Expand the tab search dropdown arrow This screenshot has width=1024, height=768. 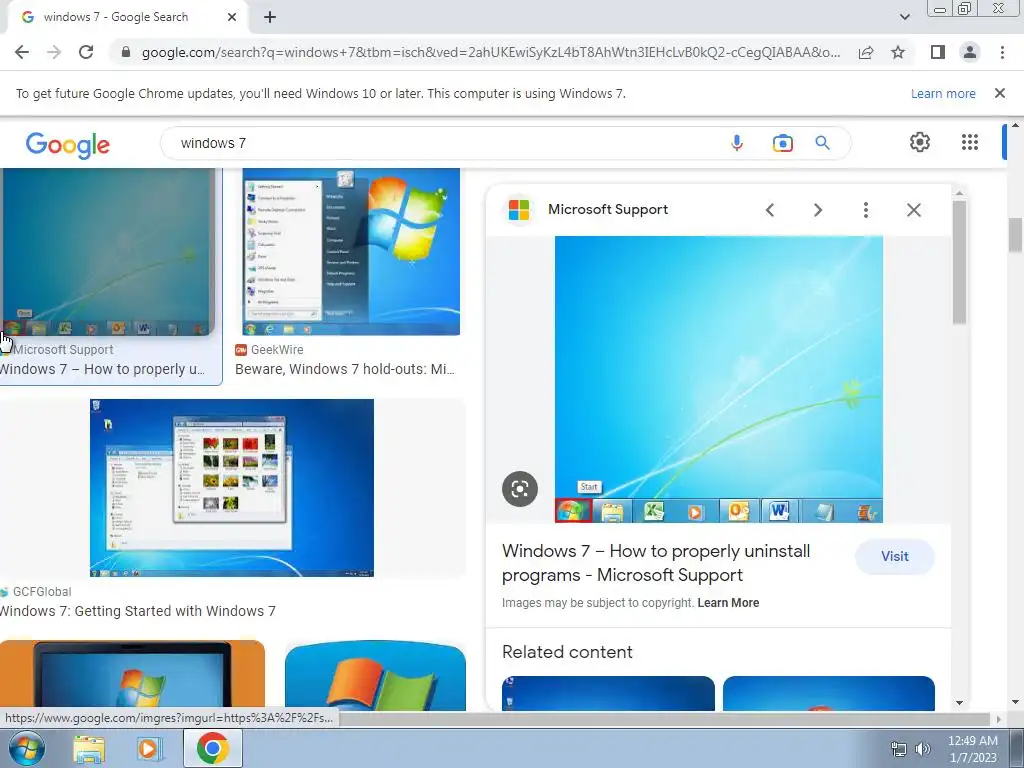click(x=904, y=17)
